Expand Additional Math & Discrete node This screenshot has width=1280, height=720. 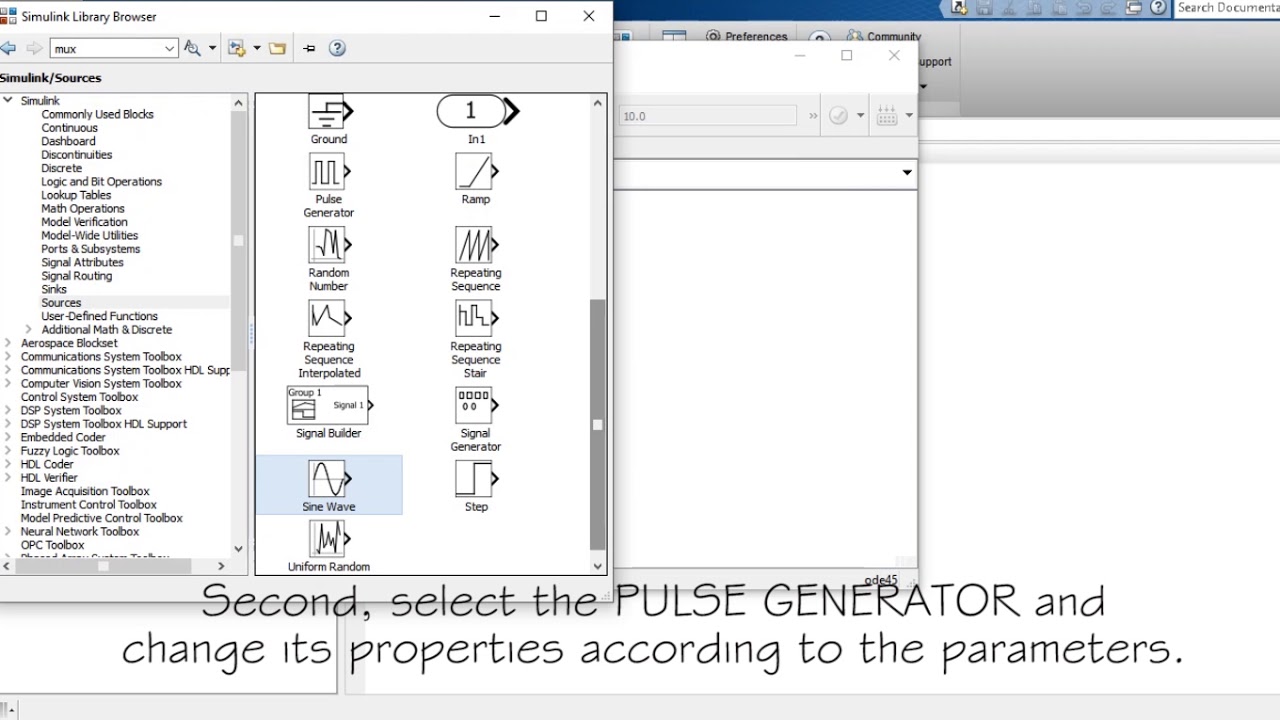point(28,329)
